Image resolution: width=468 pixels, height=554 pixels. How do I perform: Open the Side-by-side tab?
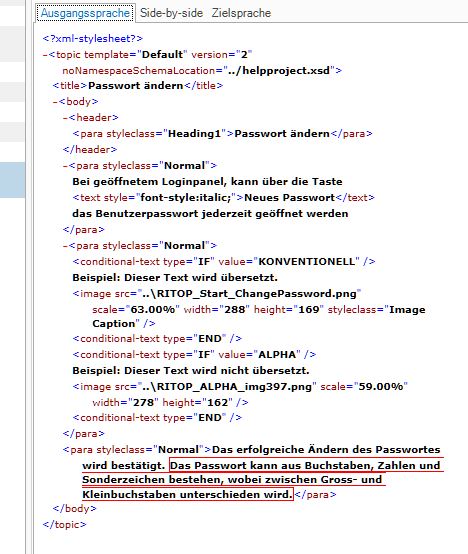point(171,13)
